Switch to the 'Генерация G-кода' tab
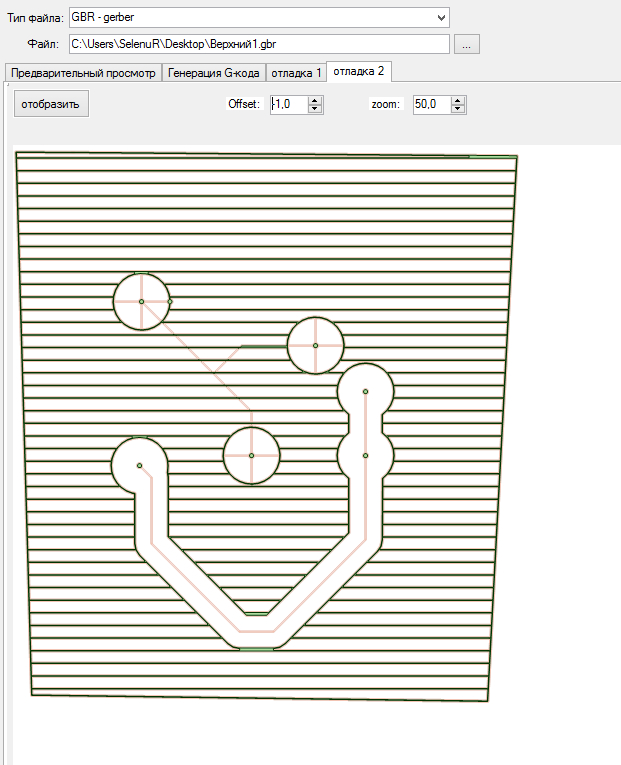This screenshot has height=765, width=621. (x=214, y=73)
